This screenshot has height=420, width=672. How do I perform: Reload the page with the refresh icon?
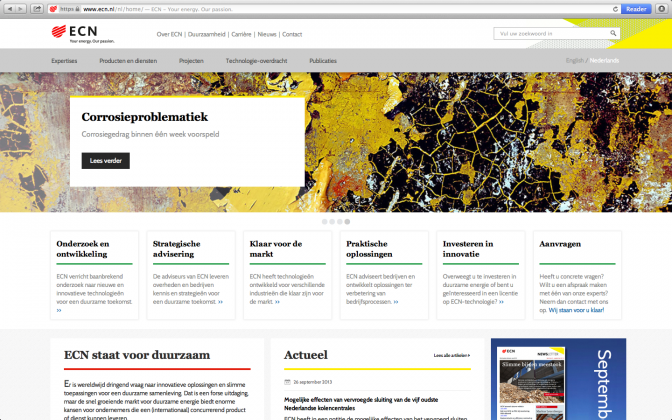coord(615,9)
